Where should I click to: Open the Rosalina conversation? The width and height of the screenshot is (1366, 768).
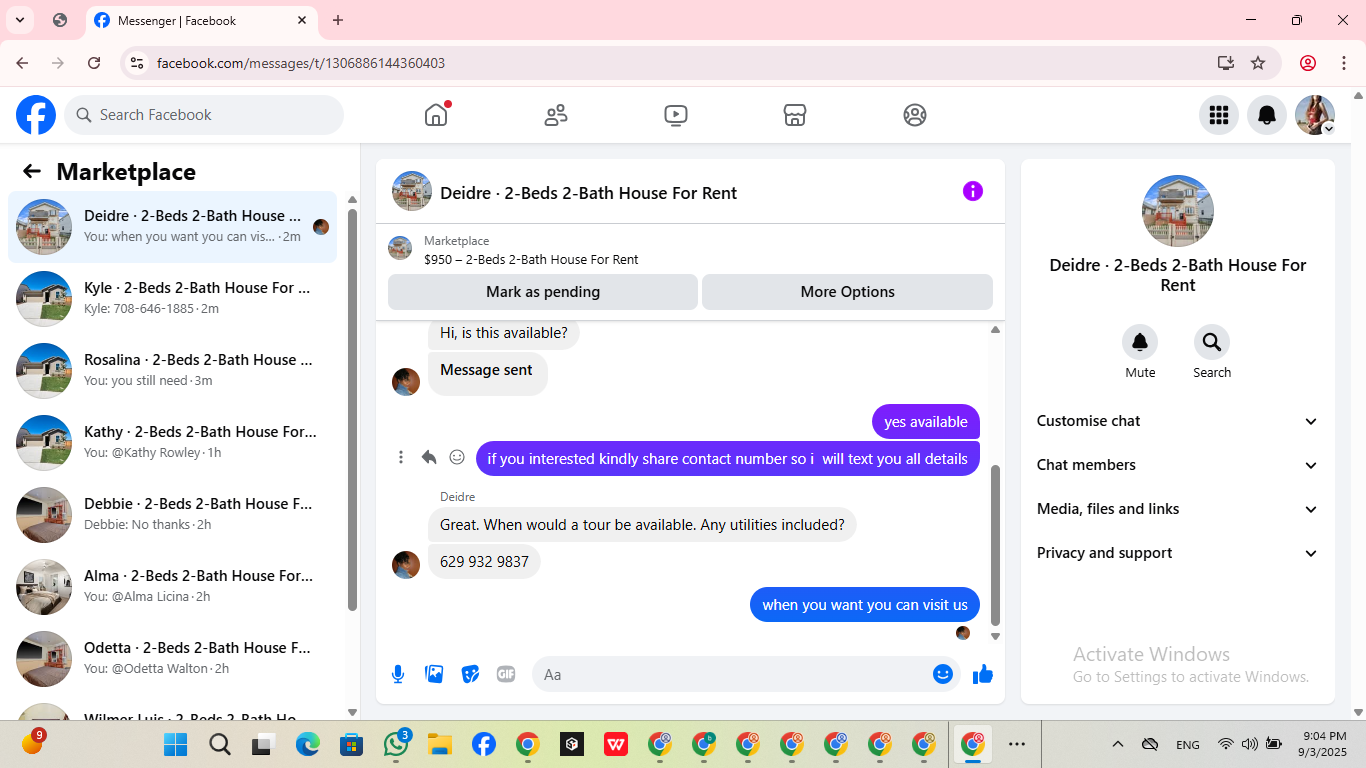(x=173, y=370)
